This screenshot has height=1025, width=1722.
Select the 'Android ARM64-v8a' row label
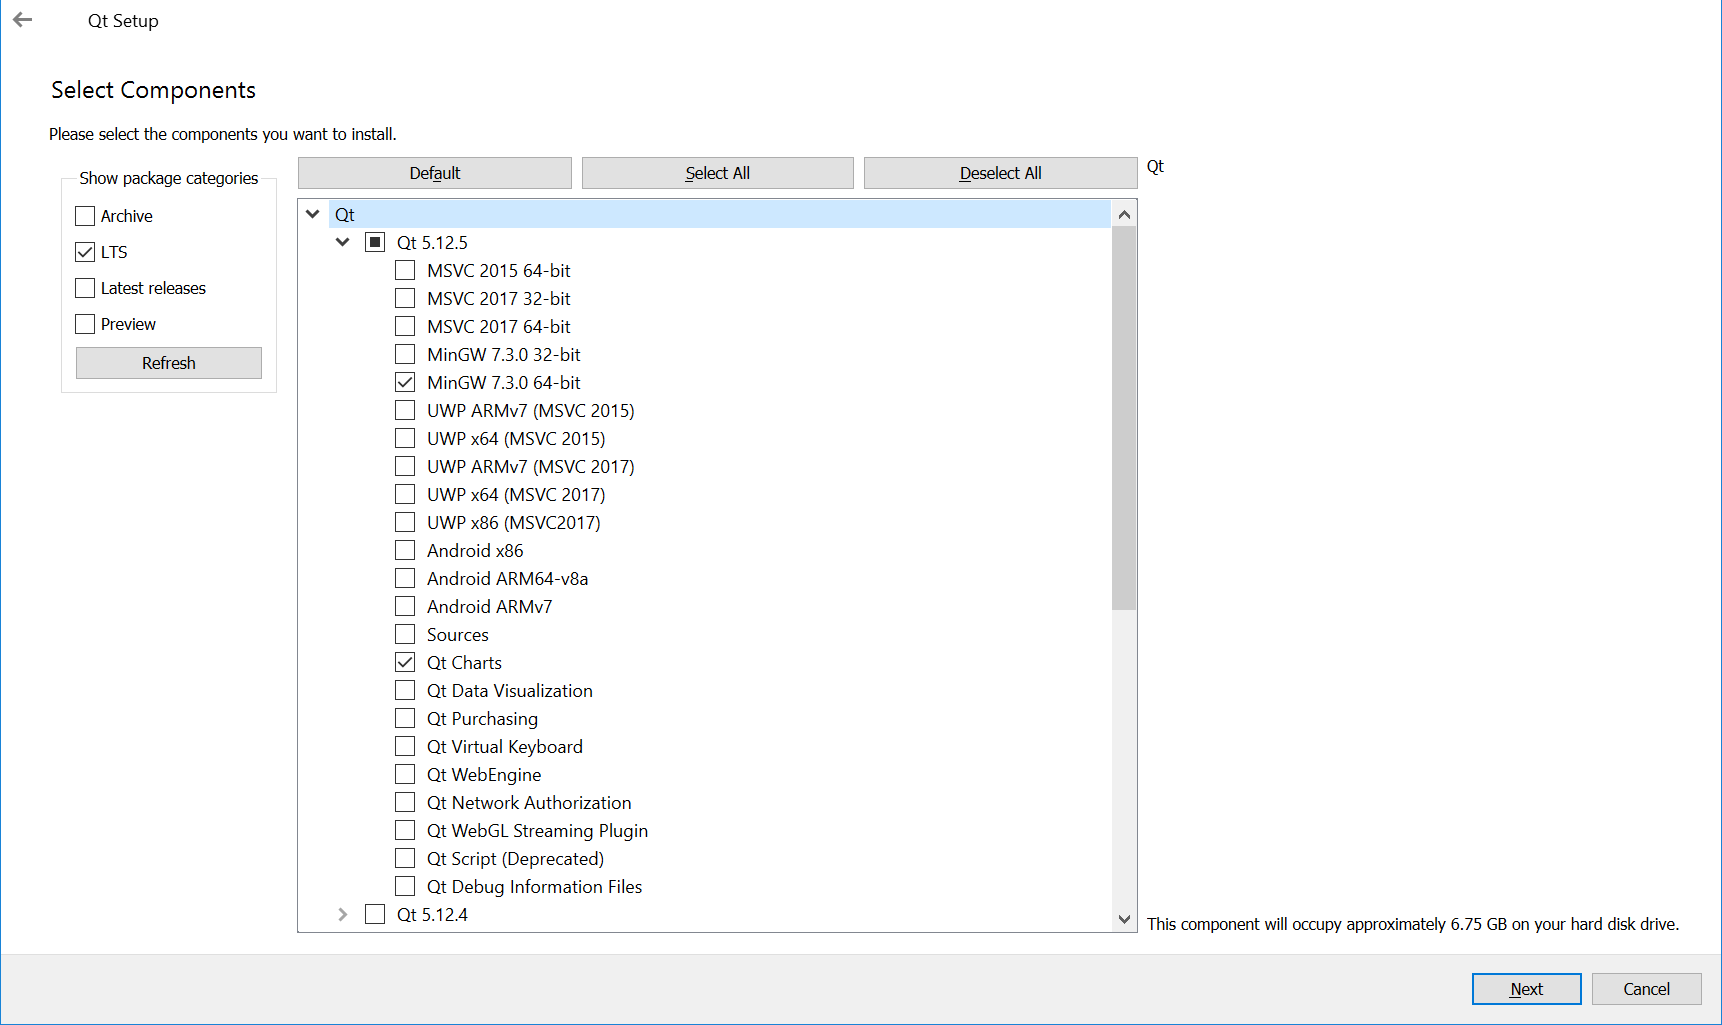(x=507, y=578)
